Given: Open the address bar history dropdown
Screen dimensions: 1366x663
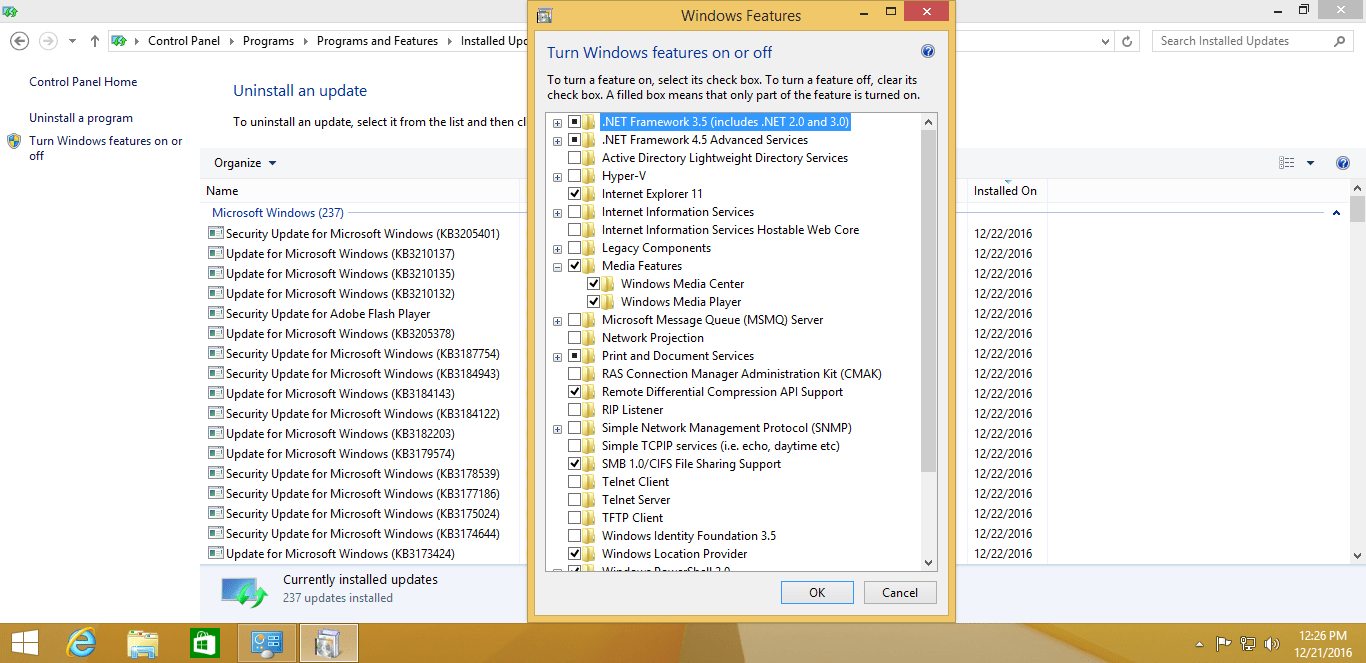Looking at the screenshot, I should (x=1105, y=41).
